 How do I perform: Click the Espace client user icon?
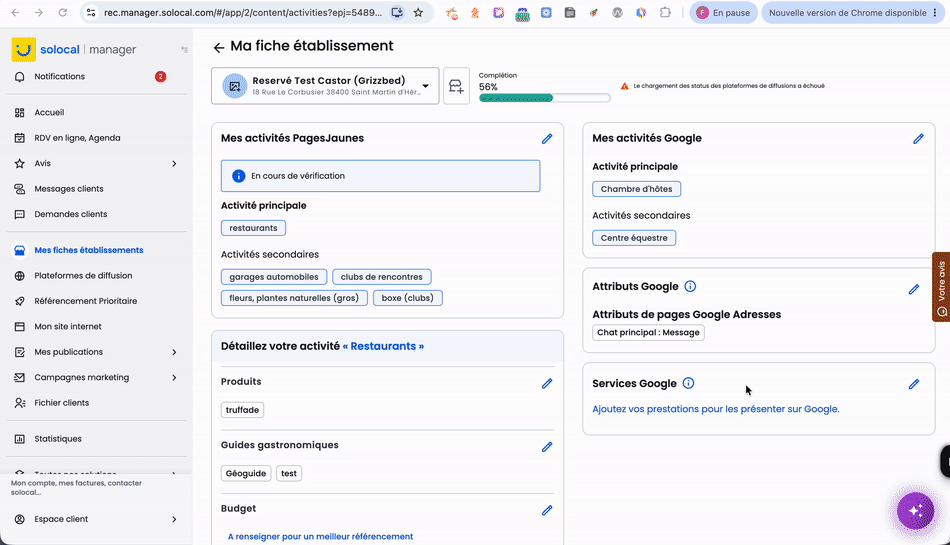click(x=19, y=520)
